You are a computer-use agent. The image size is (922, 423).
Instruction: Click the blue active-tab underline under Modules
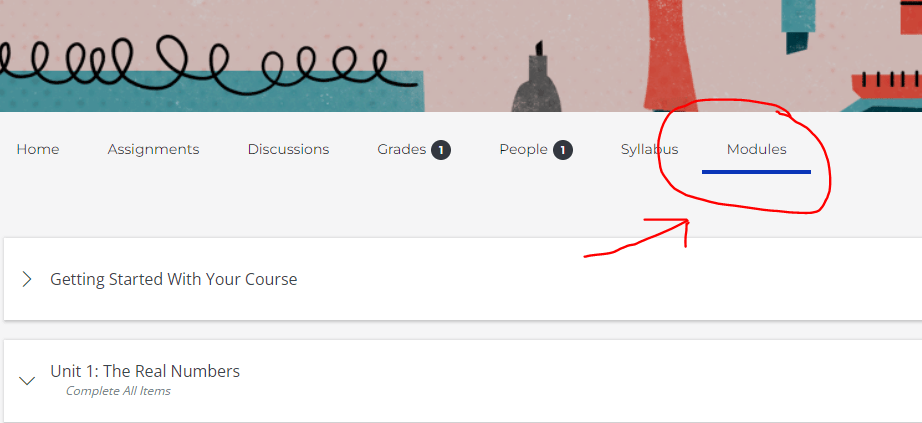coord(756,172)
